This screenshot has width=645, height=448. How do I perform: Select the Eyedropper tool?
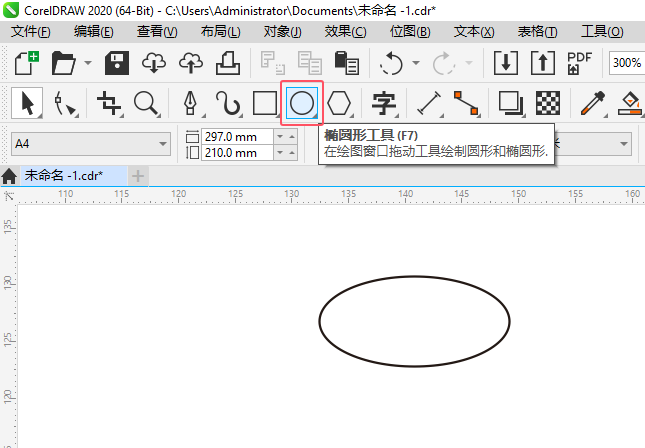pyautogui.click(x=593, y=103)
